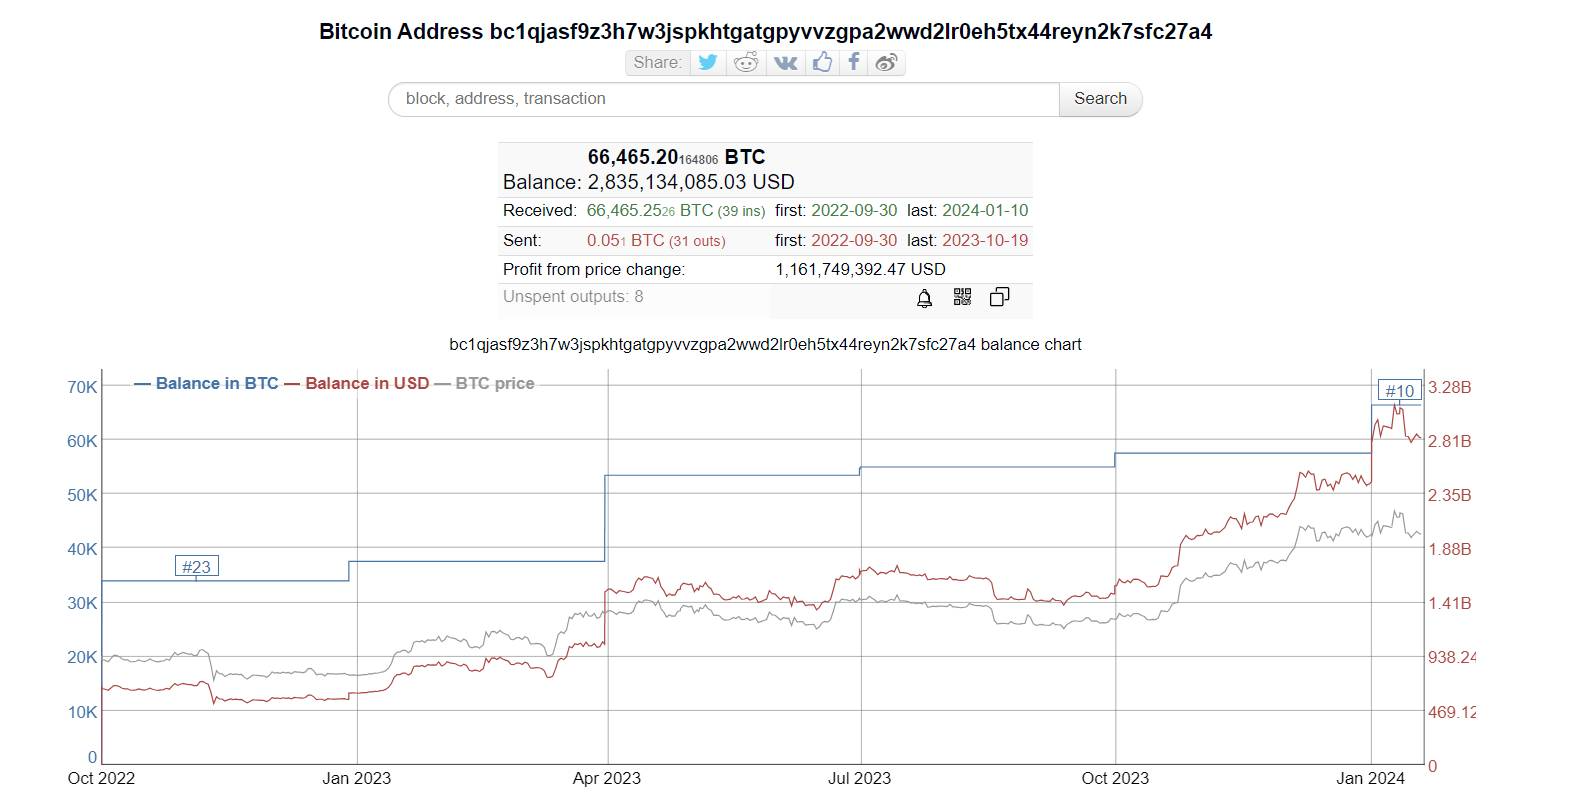Click the Jan 2023 axis label
Screen dimensions: 1571x800
click(357, 778)
